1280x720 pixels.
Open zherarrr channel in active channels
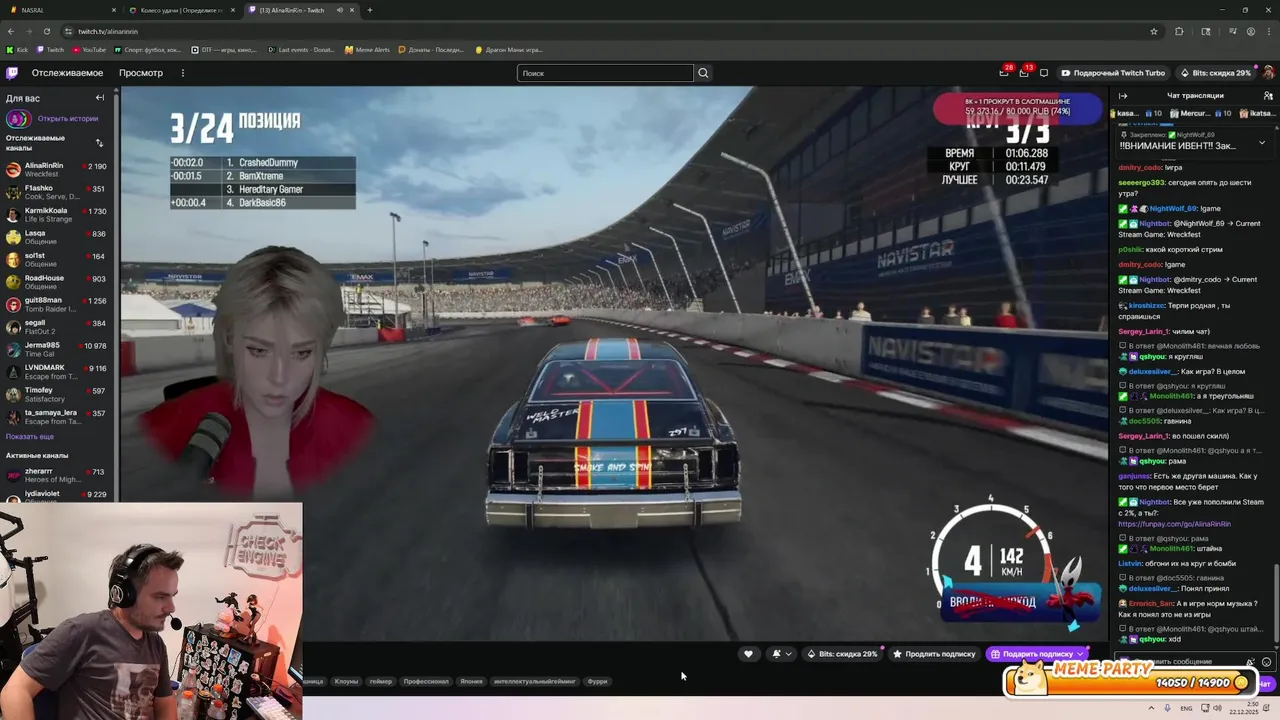point(56,475)
